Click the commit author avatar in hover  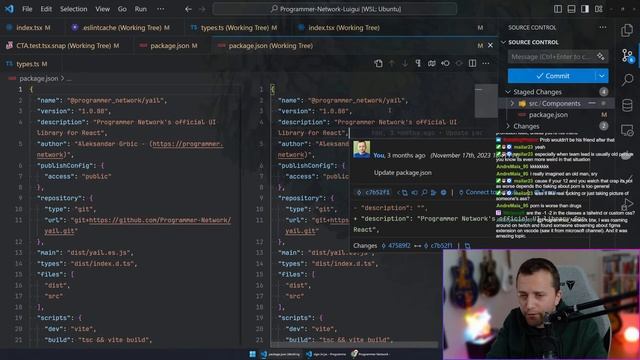[362, 149]
